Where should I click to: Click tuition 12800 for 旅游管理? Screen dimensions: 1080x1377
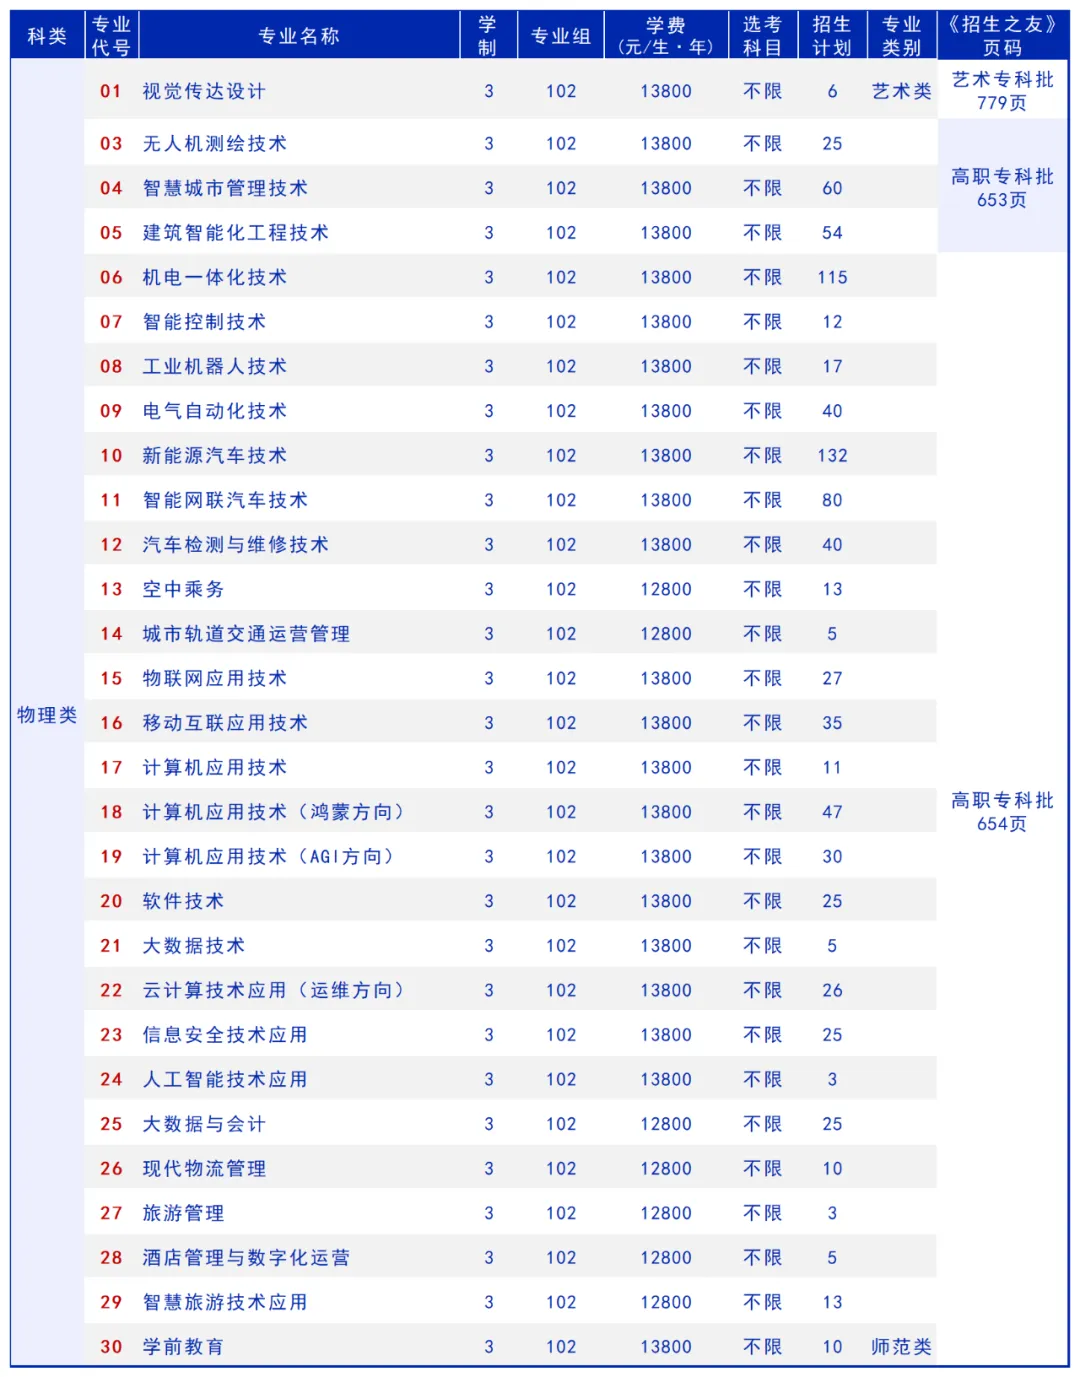[666, 1213]
